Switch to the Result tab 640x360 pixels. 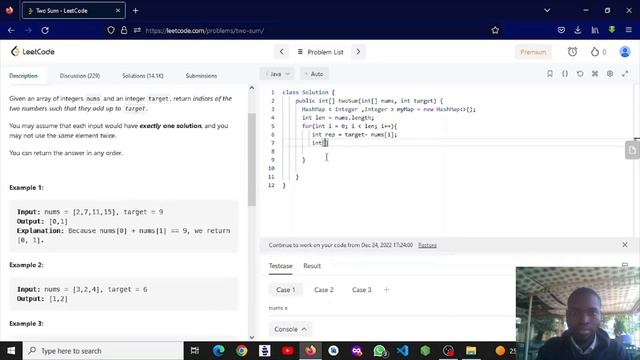(312, 266)
